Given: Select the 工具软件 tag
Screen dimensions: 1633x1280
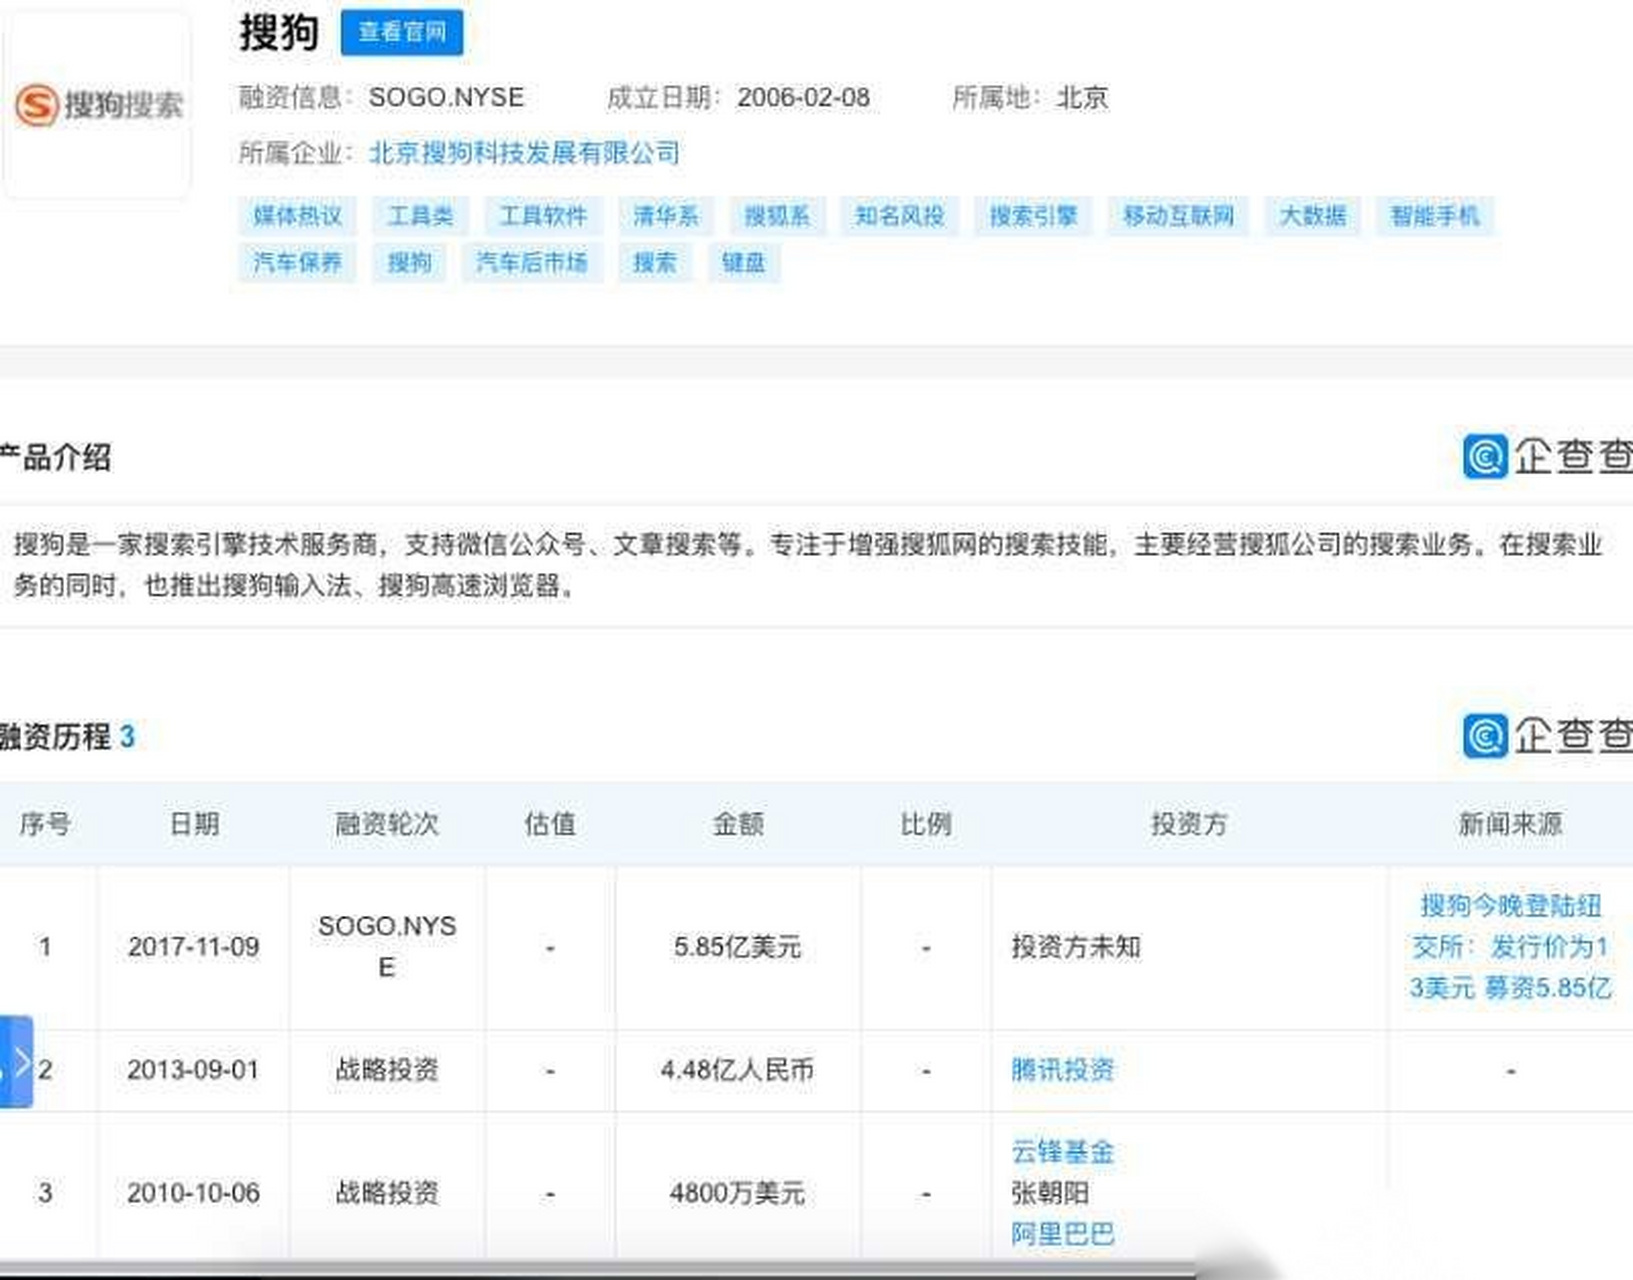Looking at the screenshot, I should pyautogui.click(x=543, y=216).
